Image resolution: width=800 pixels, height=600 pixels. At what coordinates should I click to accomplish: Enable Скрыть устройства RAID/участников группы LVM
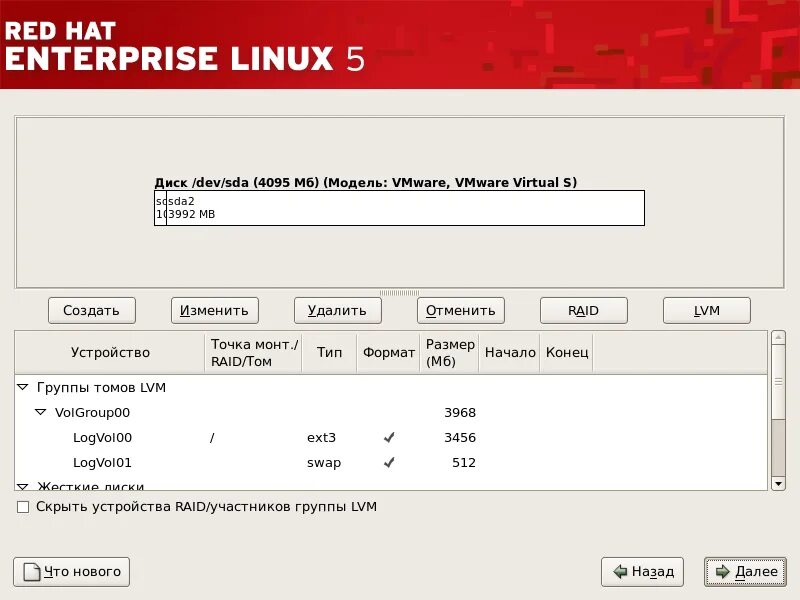pyautogui.click(x=23, y=507)
